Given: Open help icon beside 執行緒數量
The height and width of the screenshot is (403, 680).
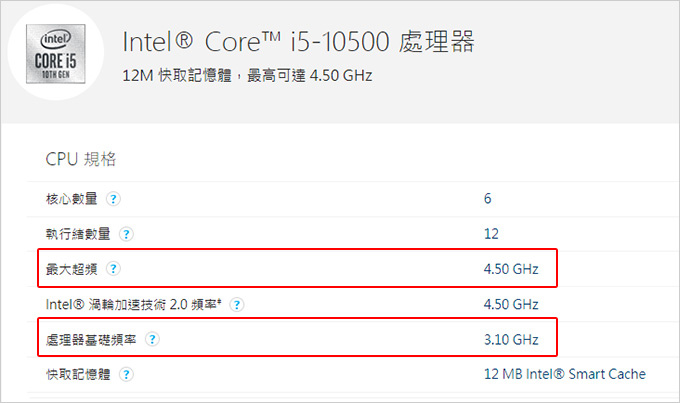Looking at the screenshot, I should [126, 234].
